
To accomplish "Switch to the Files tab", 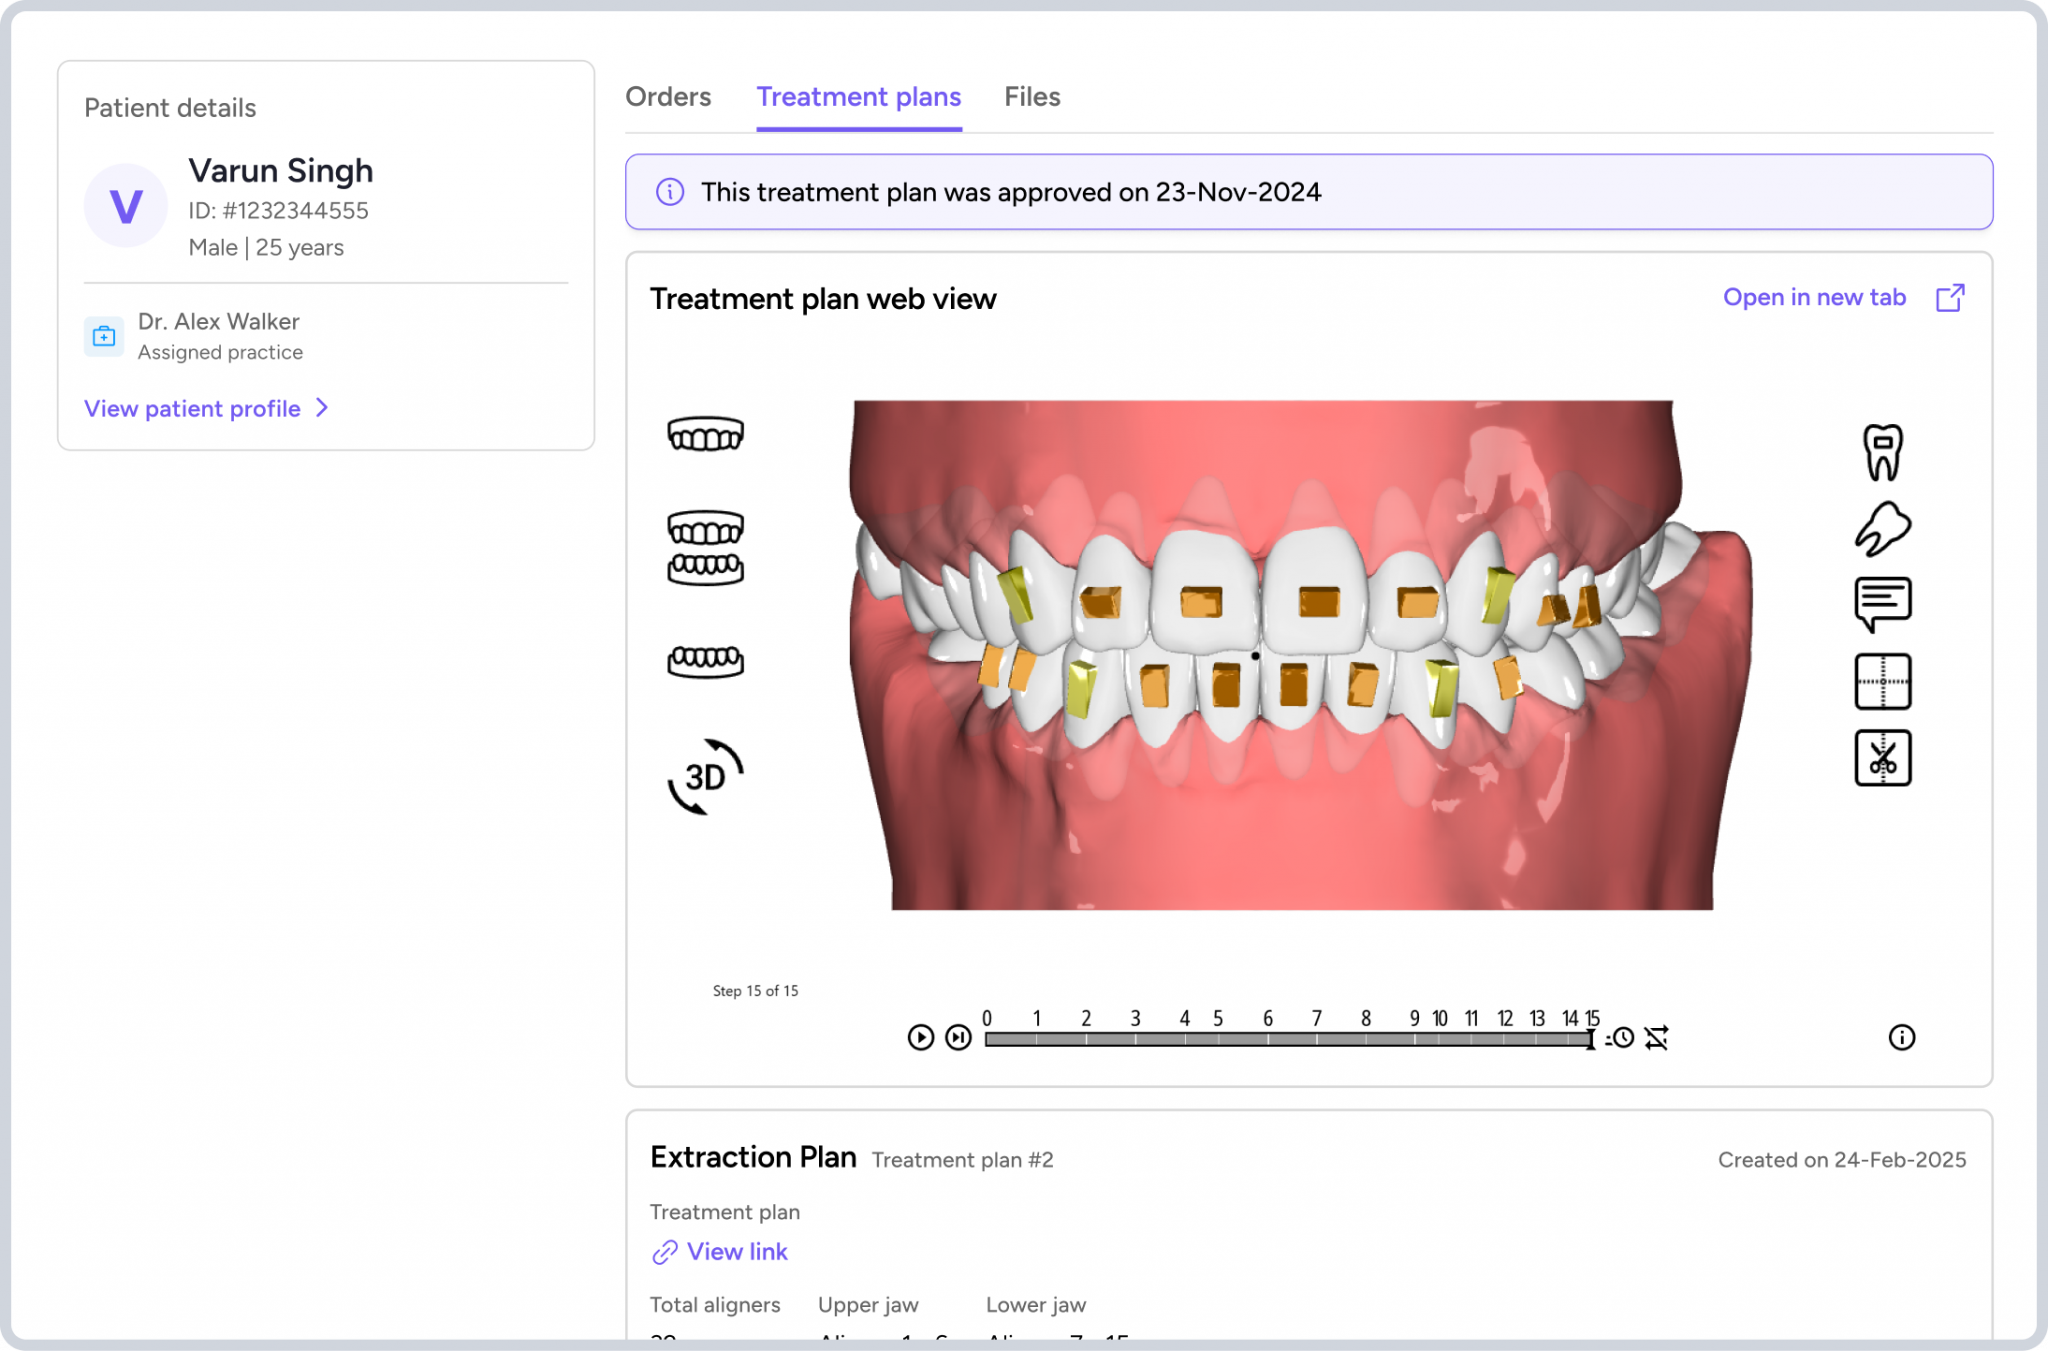I will [1032, 97].
